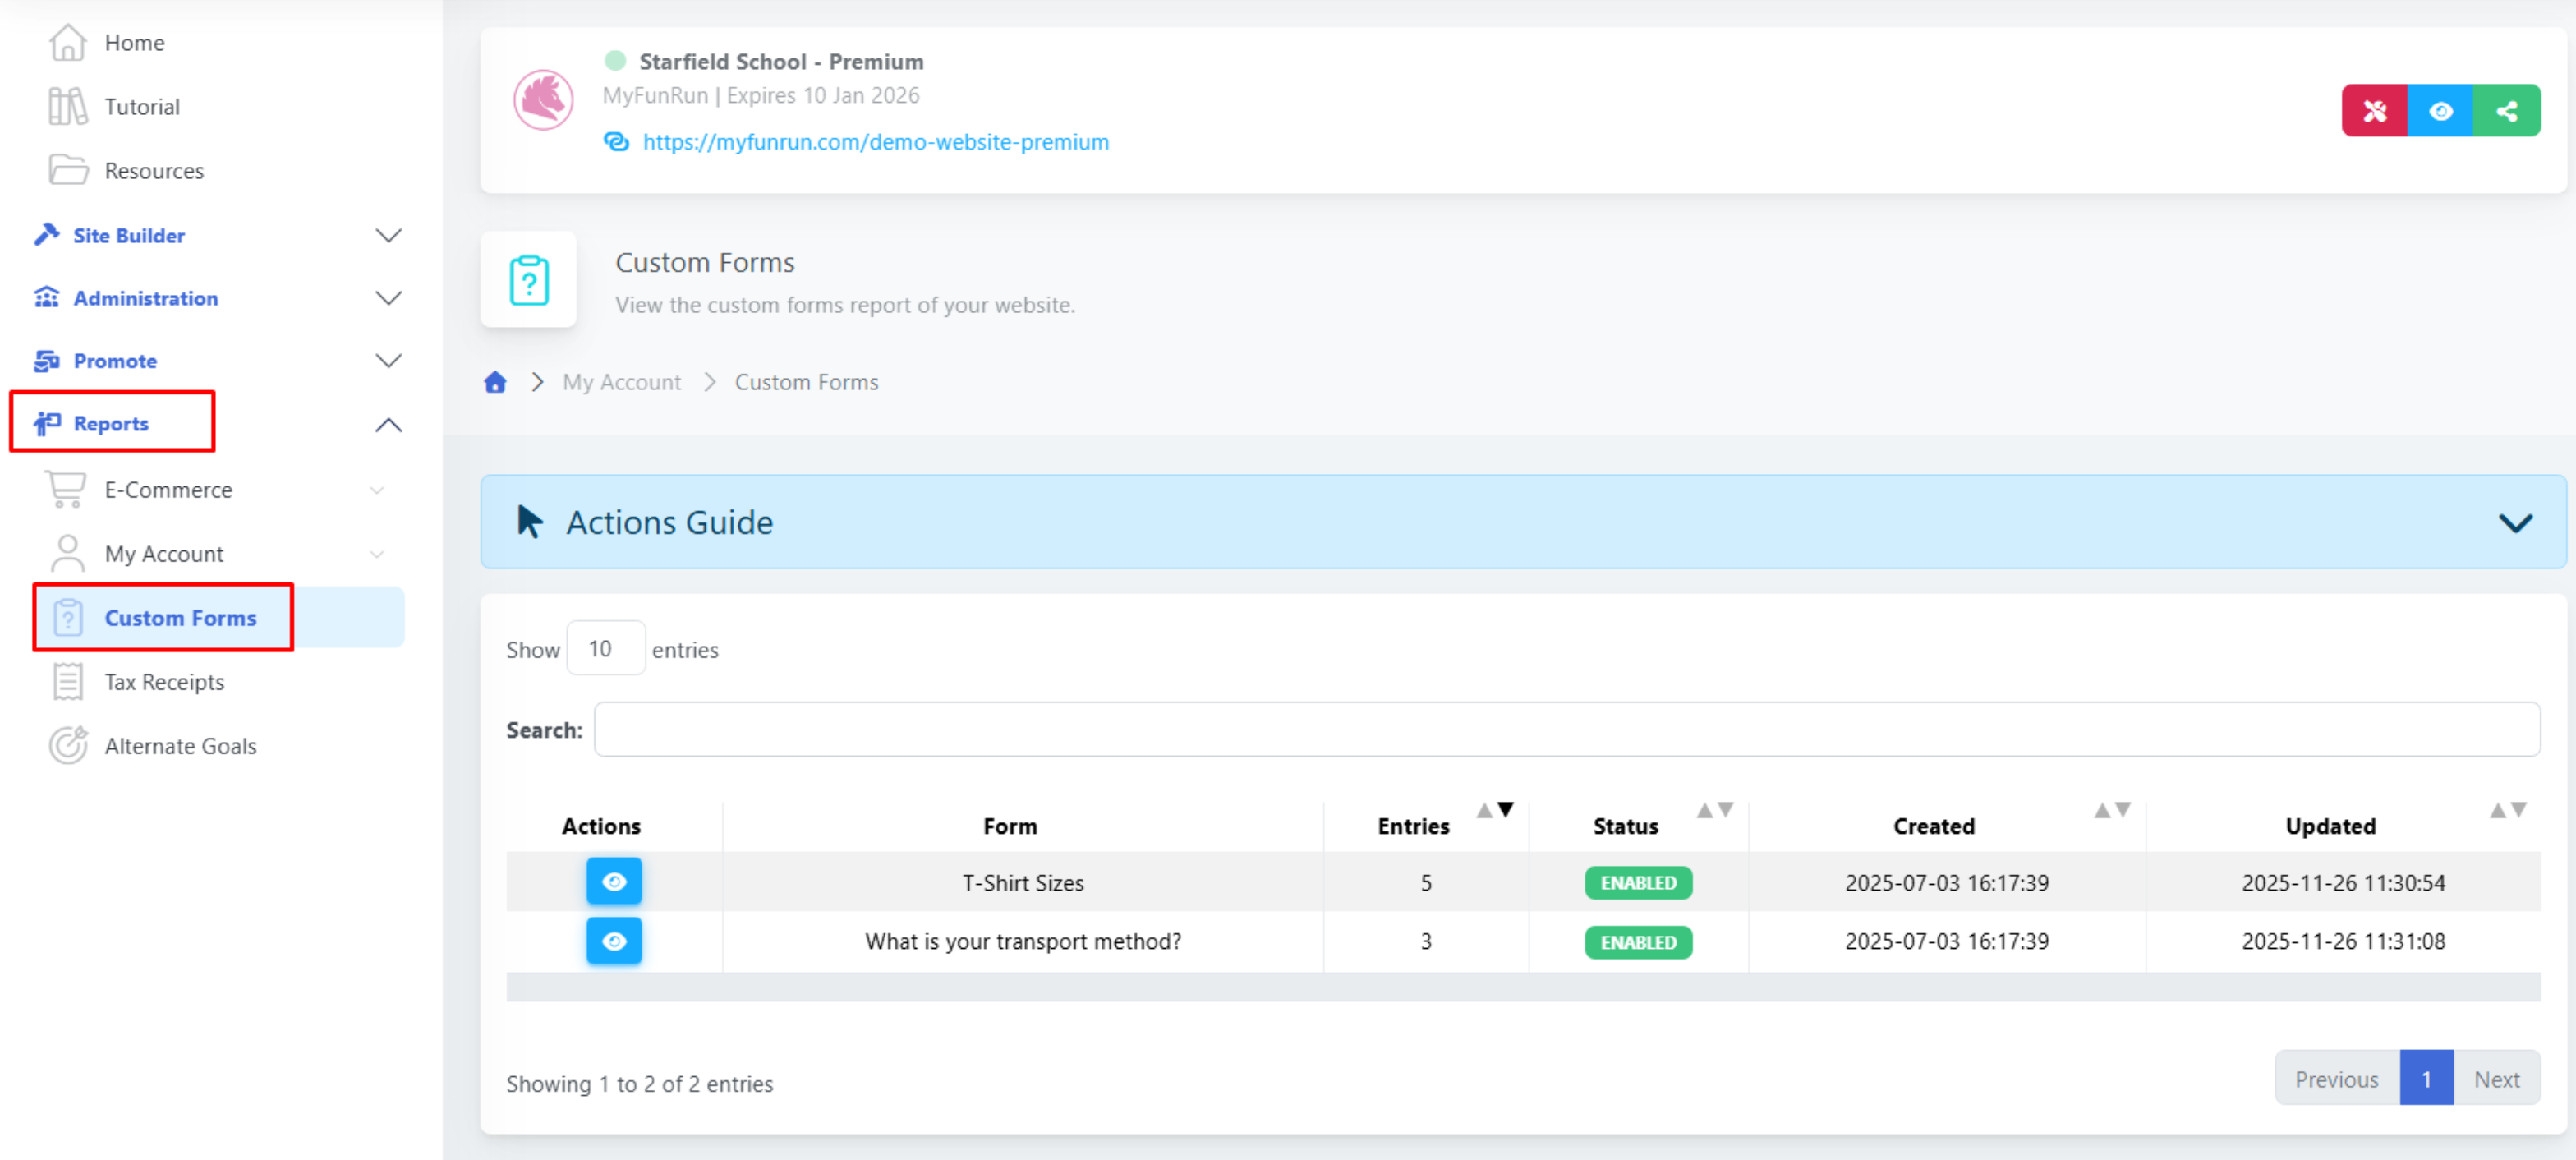Open Tax Receipts report
This screenshot has height=1160, width=2576.
(x=164, y=682)
